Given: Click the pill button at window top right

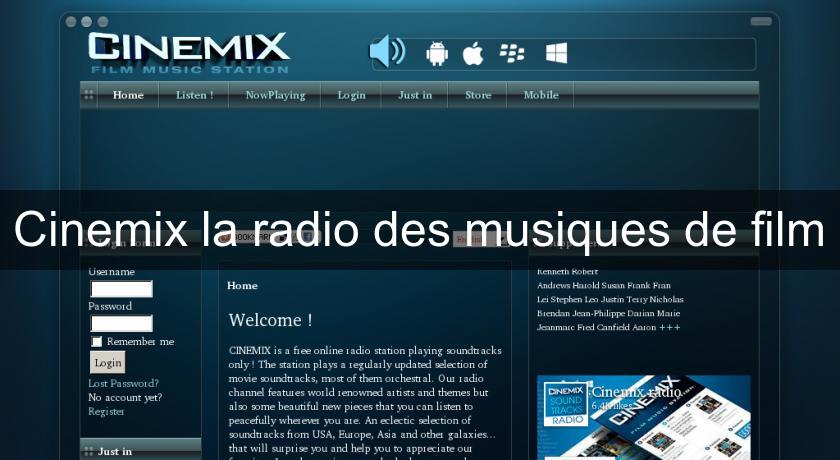Looking at the screenshot, I should coord(761,21).
